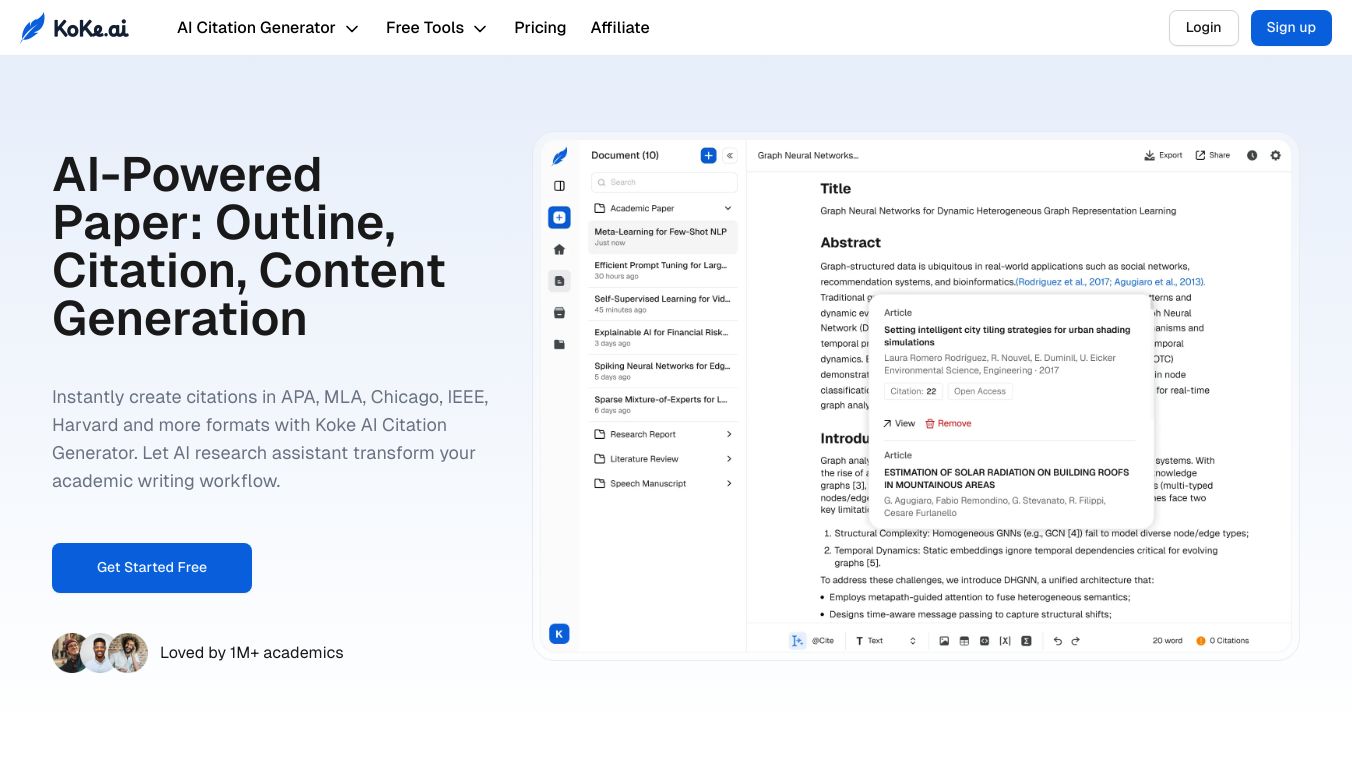Open Home via the house sidebar icon

(x=559, y=250)
